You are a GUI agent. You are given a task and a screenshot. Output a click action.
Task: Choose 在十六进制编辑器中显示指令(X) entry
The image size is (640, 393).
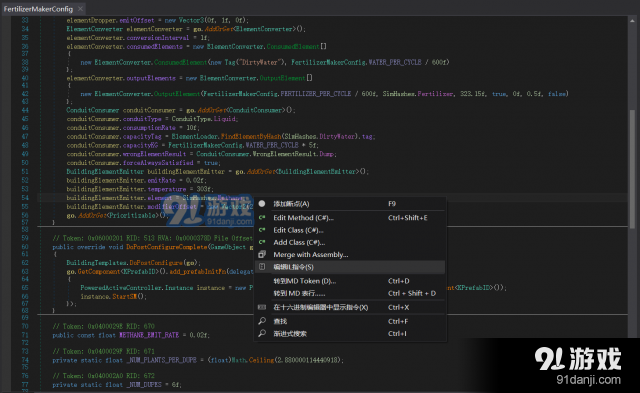[x=350, y=307]
